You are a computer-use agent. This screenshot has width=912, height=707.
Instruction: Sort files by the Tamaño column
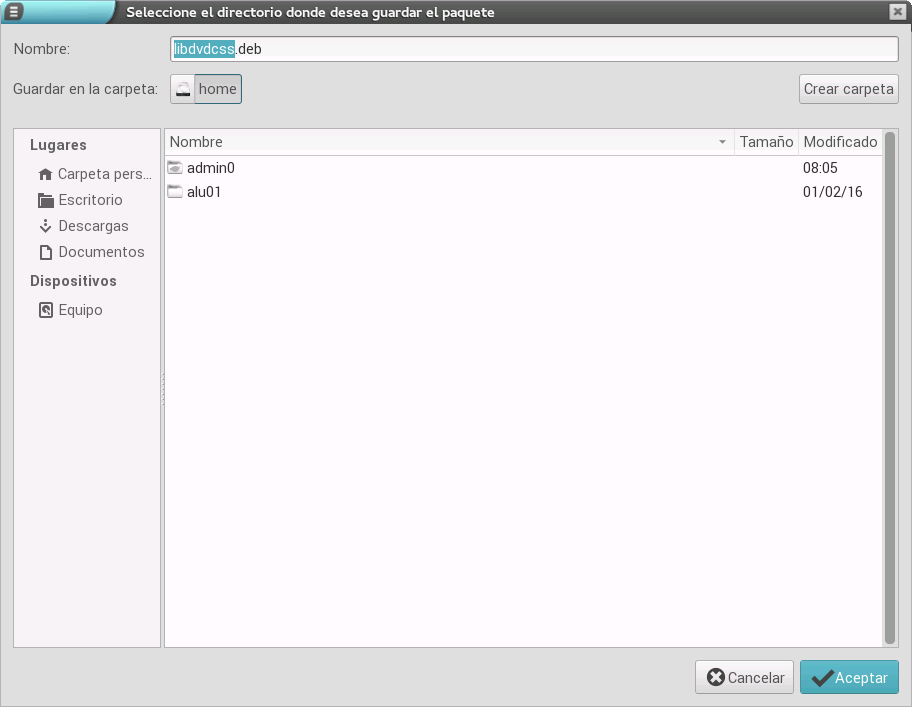[x=766, y=142]
